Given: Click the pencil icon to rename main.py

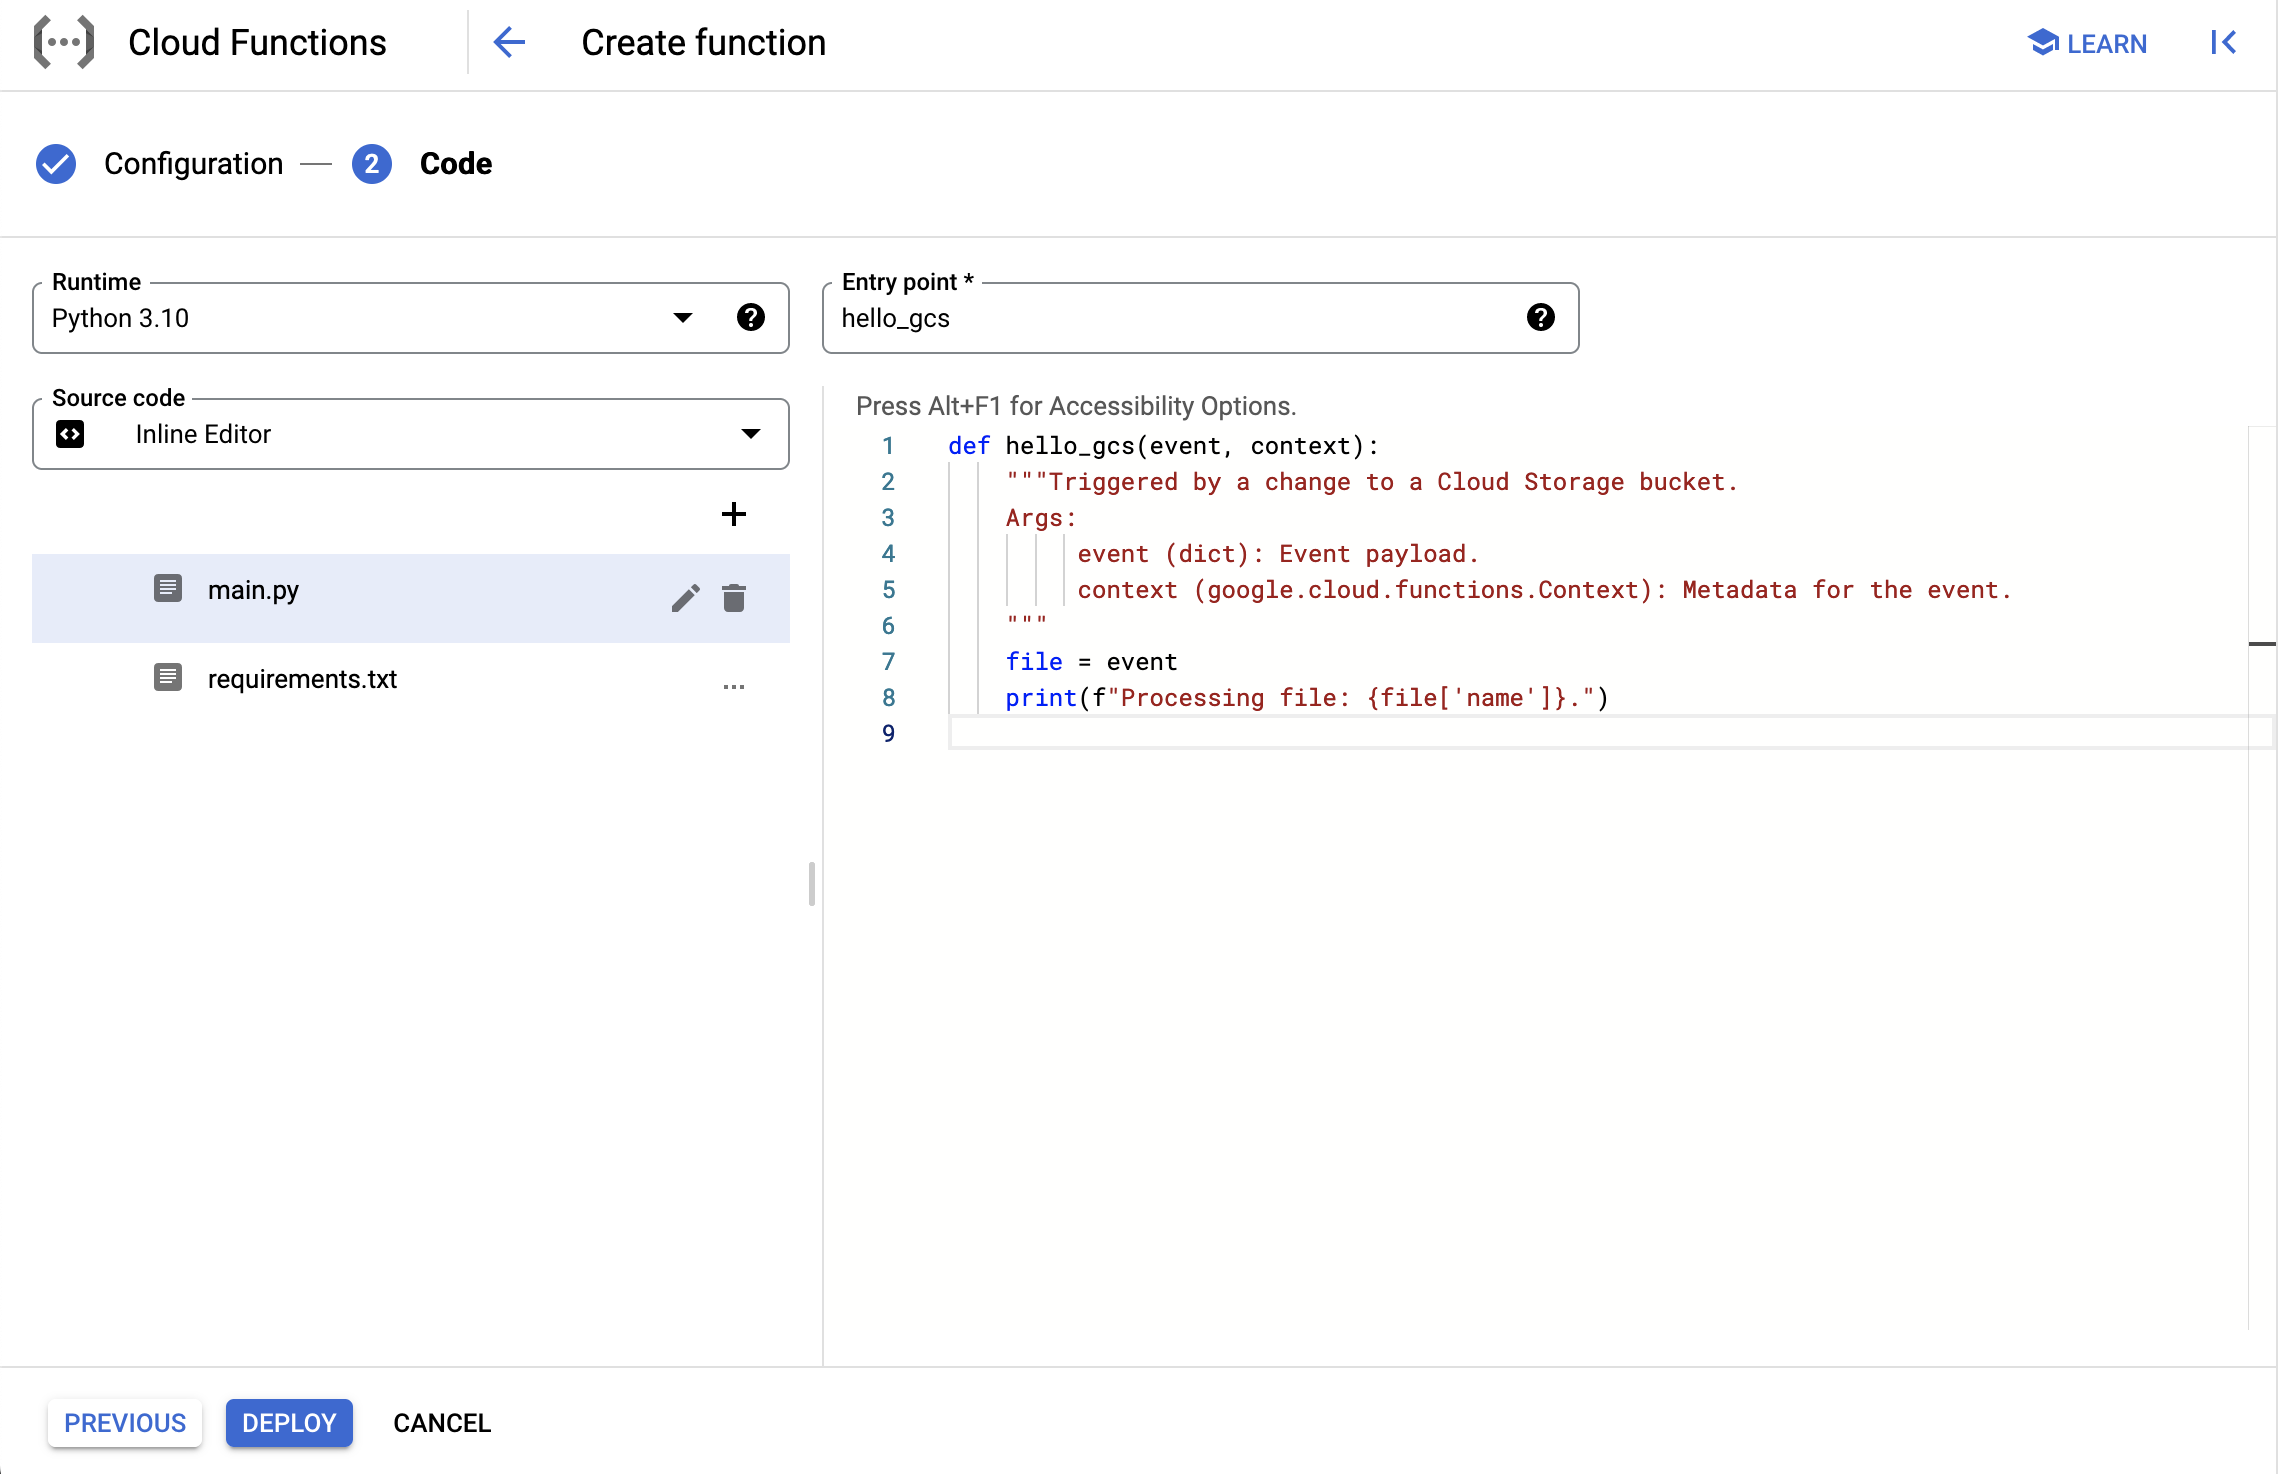Looking at the screenshot, I should (x=685, y=598).
